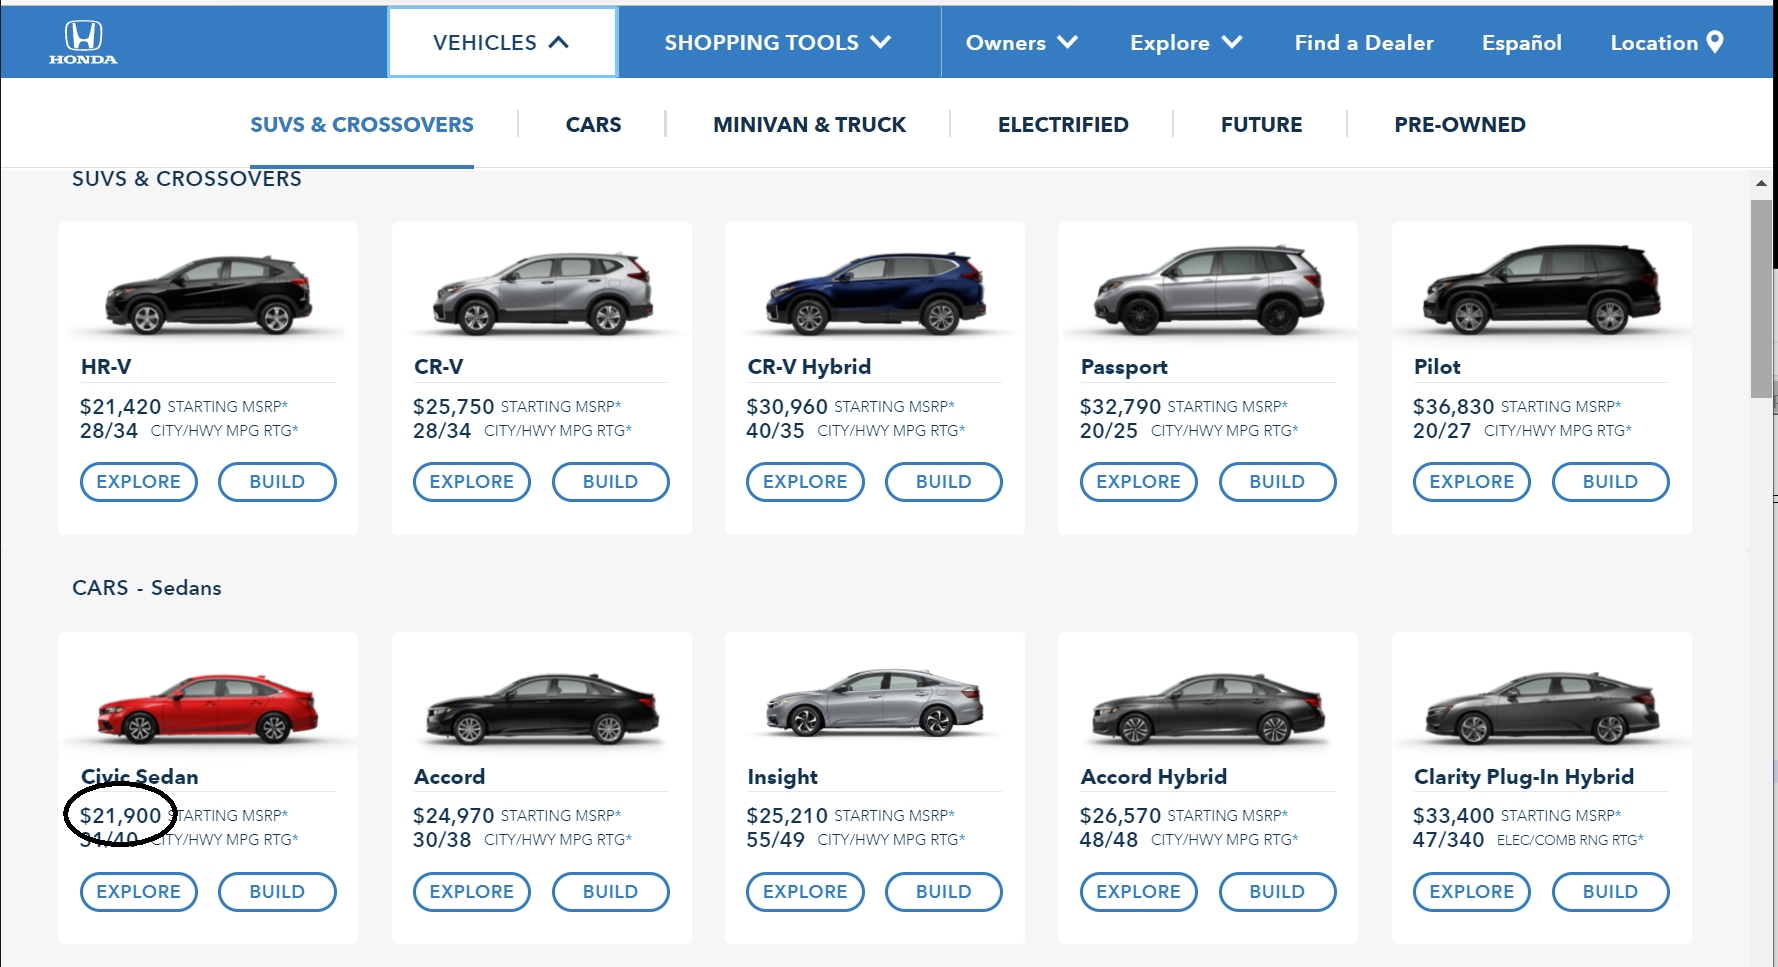Collapse the VEHICLES menu chevron
The width and height of the screenshot is (1778, 967).
(559, 42)
